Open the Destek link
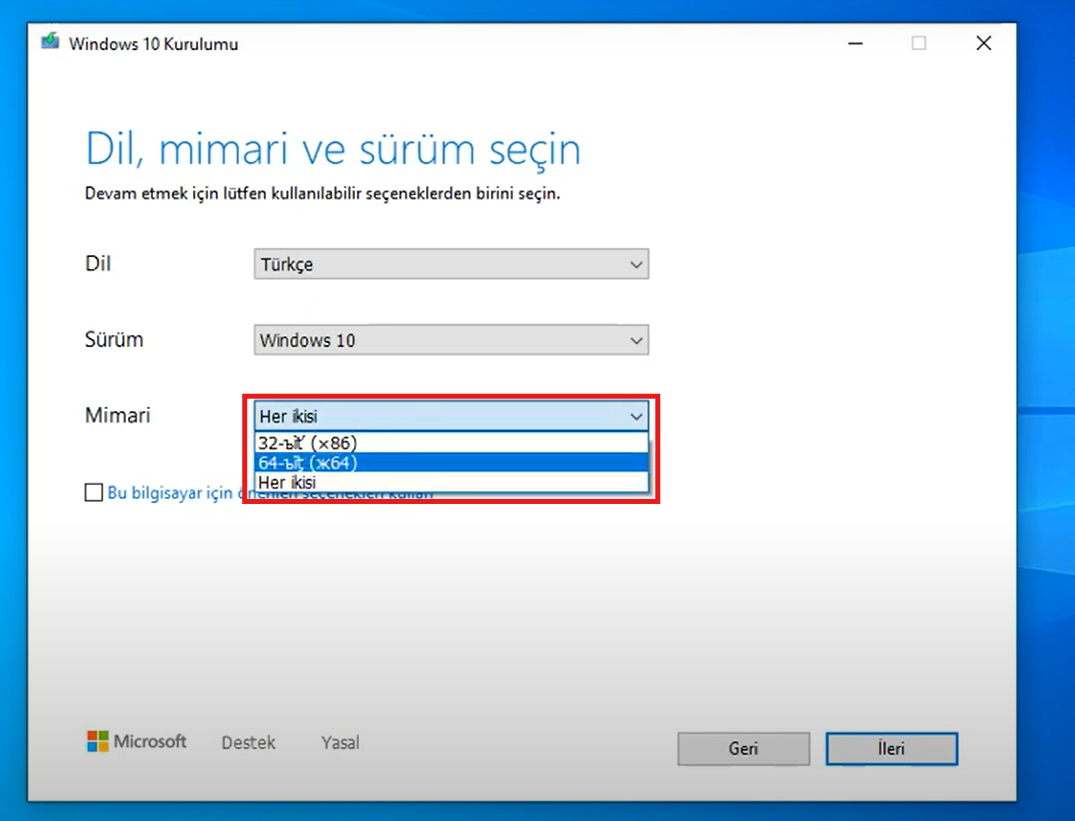The image size is (1075, 821). click(x=248, y=742)
